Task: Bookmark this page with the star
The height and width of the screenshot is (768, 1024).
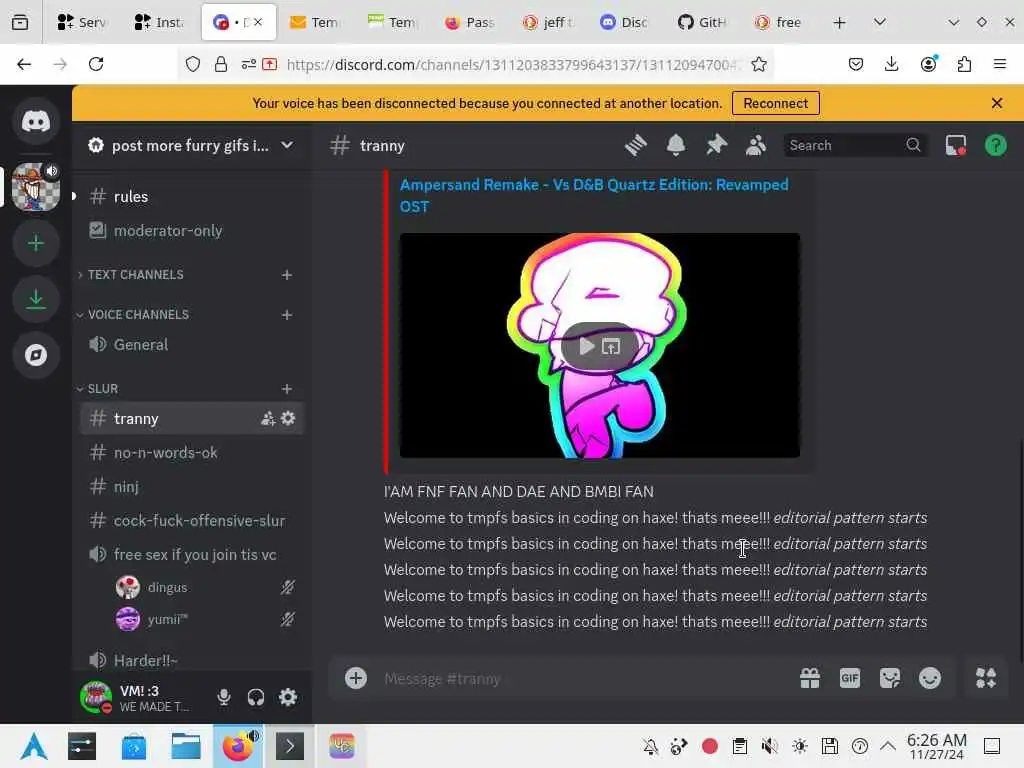Action: tap(758, 64)
